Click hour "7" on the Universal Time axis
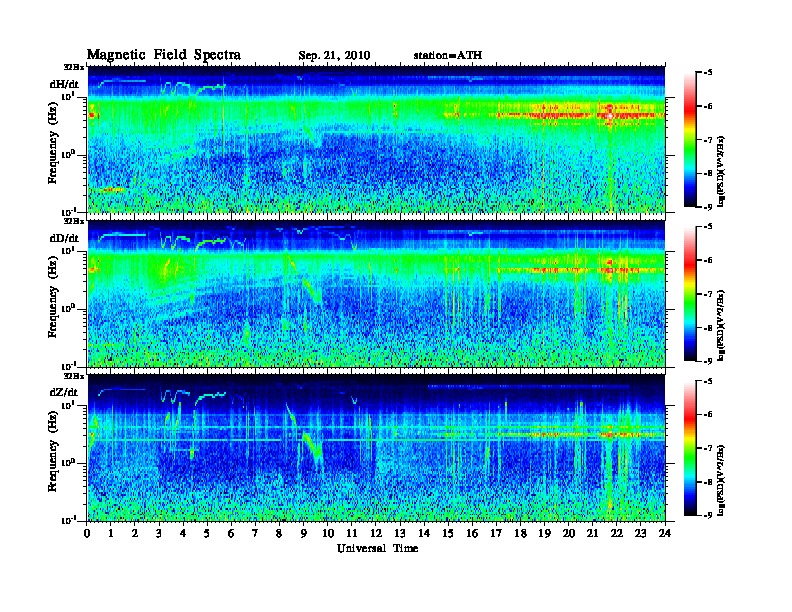 click(x=256, y=534)
